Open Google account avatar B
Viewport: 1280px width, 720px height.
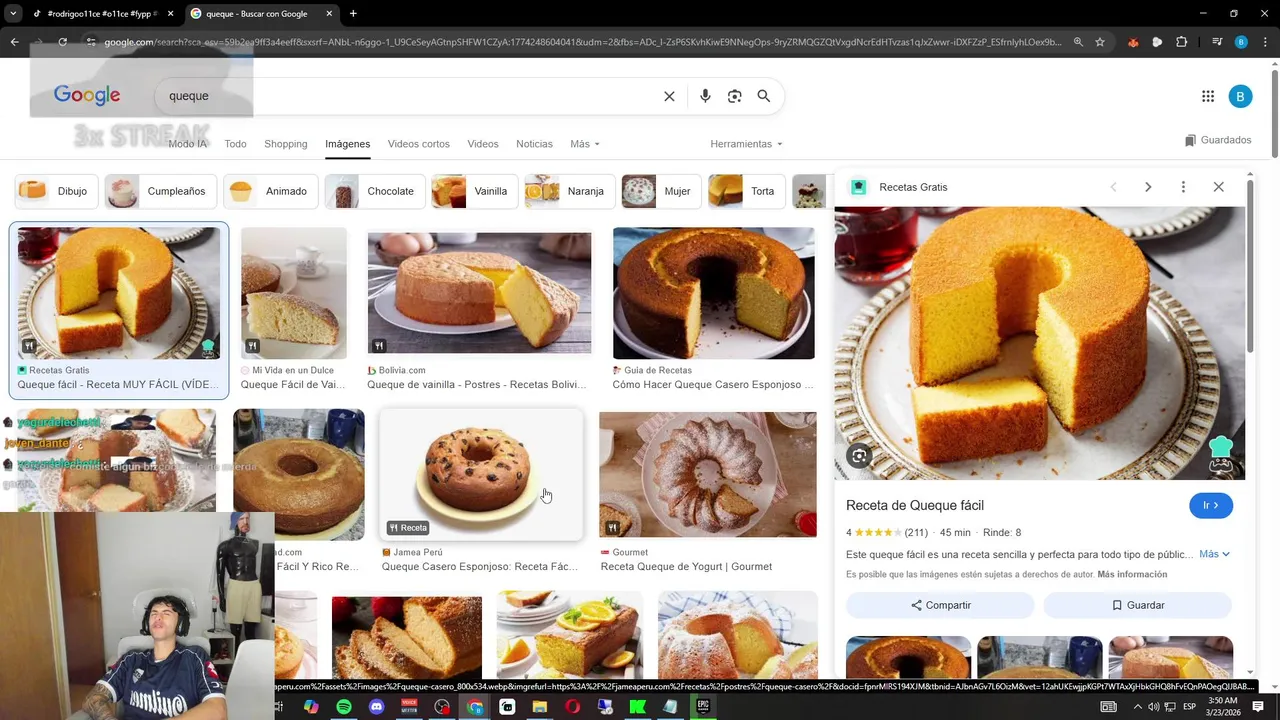pos(1240,96)
